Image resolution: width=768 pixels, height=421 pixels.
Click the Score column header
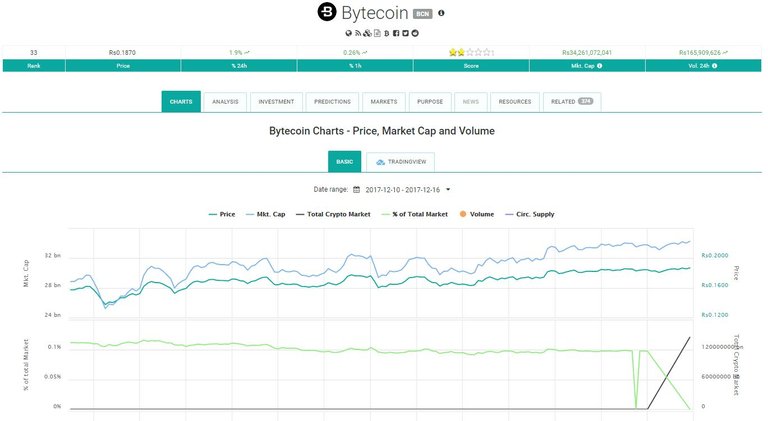point(471,66)
